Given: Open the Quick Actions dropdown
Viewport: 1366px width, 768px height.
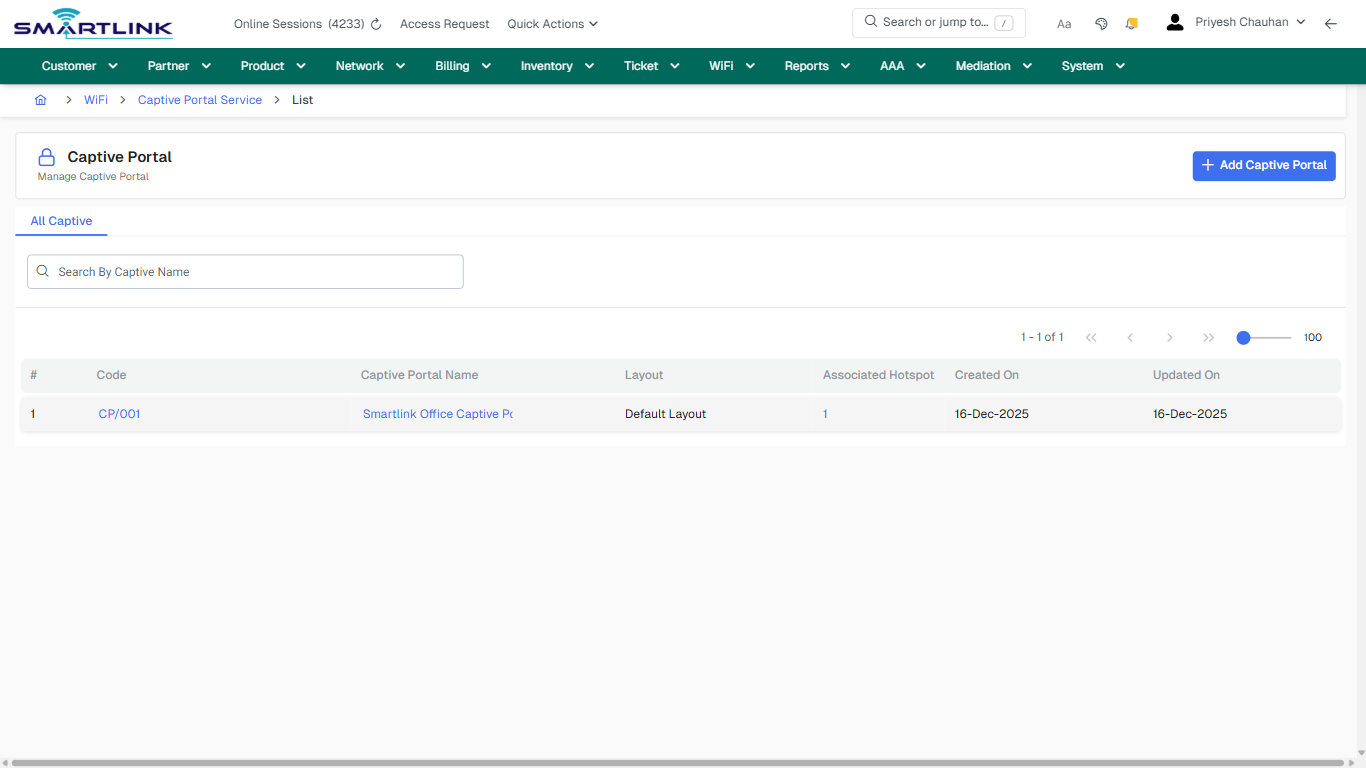Looking at the screenshot, I should click(x=551, y=23).
